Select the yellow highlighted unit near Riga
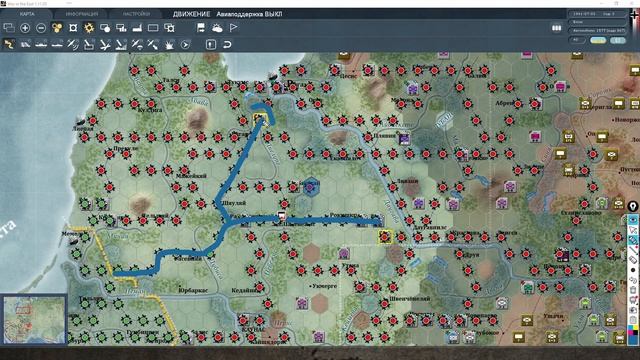Image resolution: width=640 pixels, height=360 pixels. point(260,119)
